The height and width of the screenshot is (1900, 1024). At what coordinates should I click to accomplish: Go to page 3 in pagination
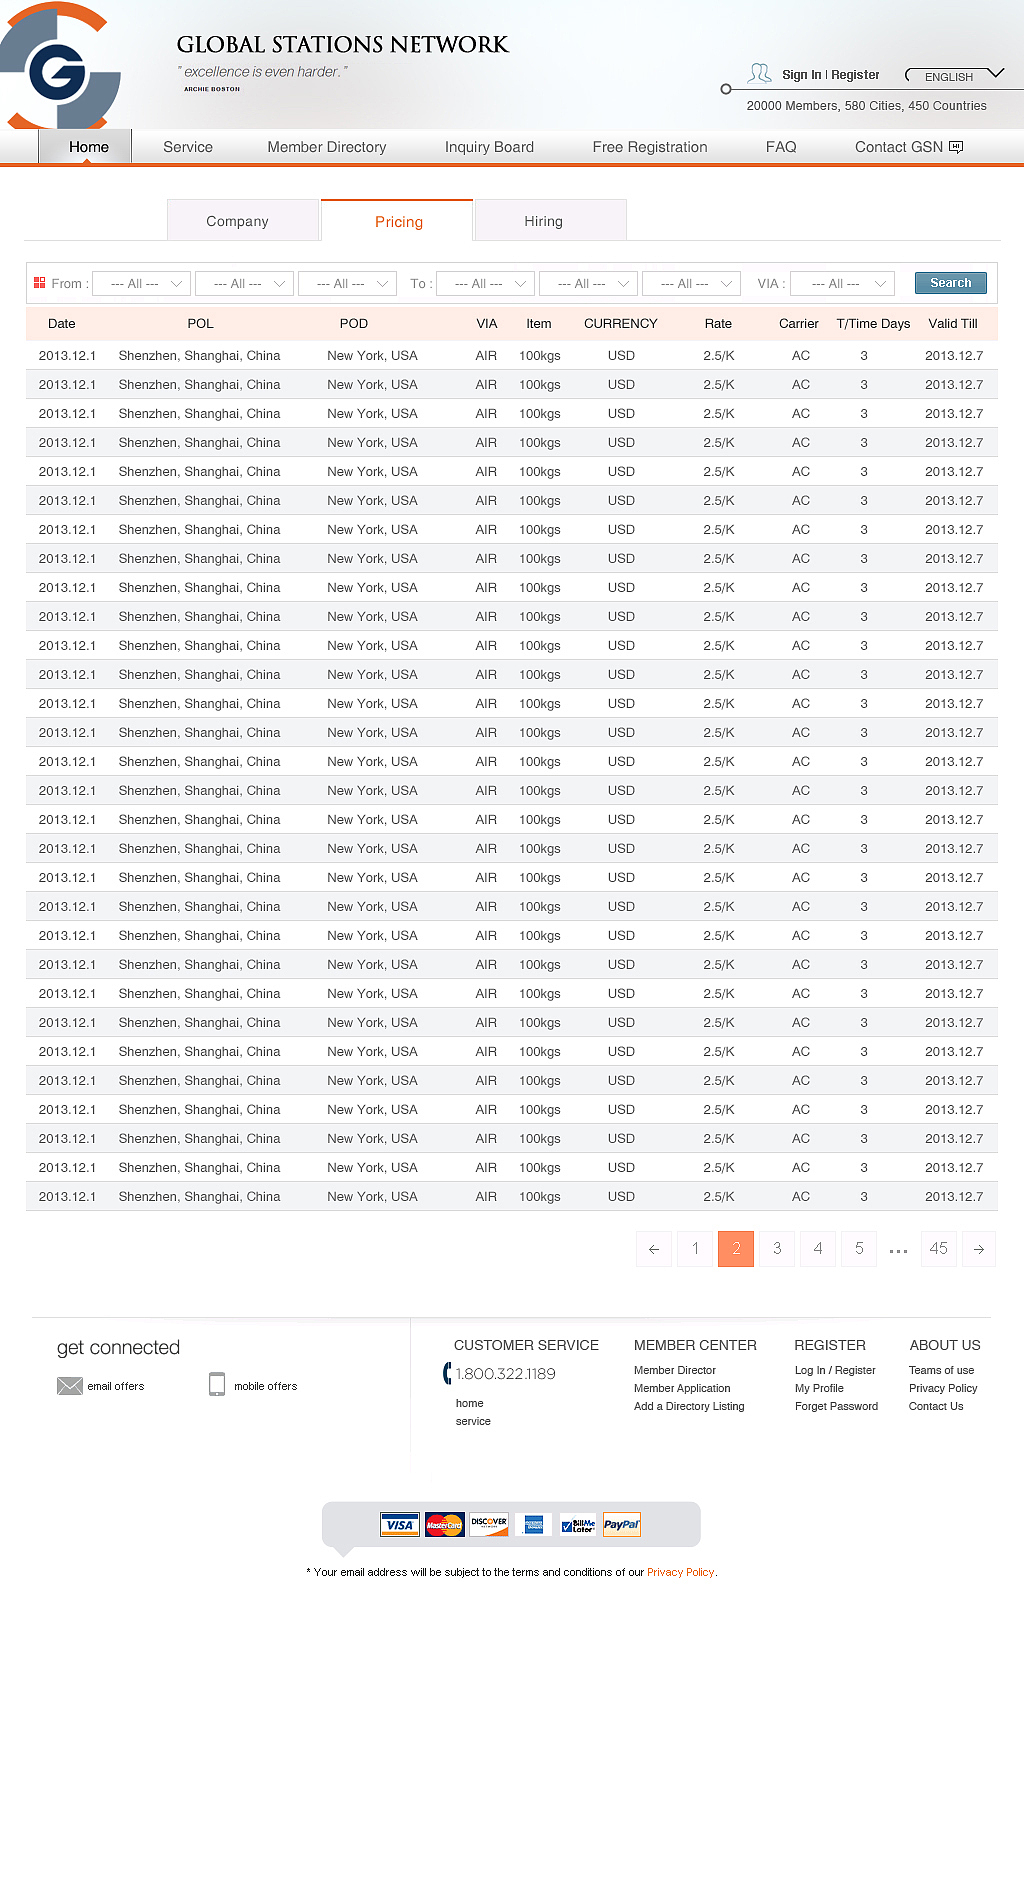point(777,1249)
